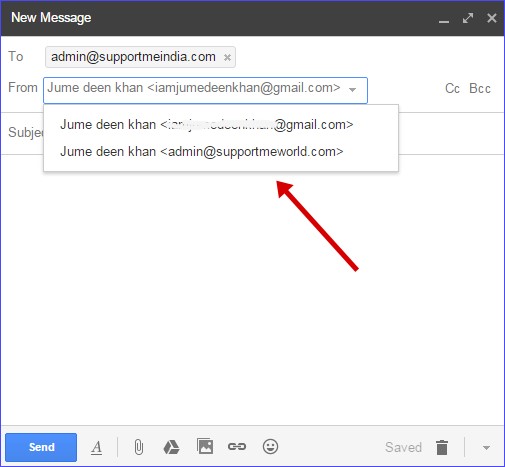Image resolution: width=505 pixels, height=467 pixels.
Task: Select the gmail.com sender option in the list
Action: pyautogui.click(x=207, y=125)
